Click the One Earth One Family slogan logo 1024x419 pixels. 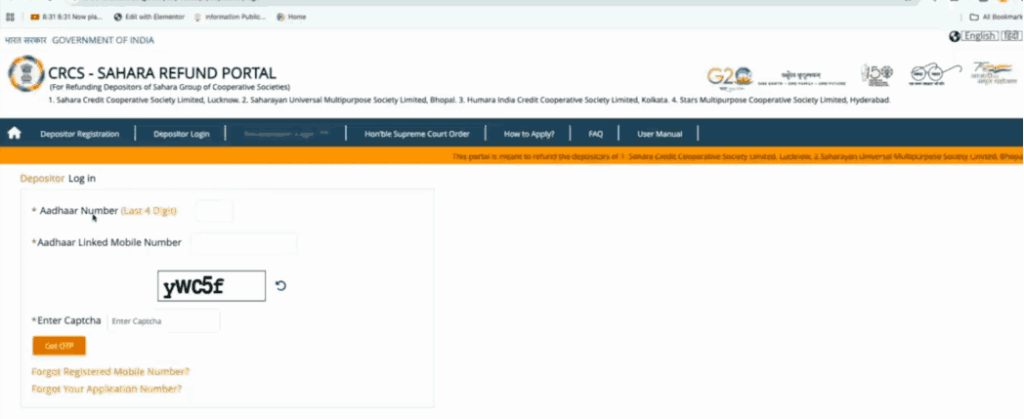point(802,78)
